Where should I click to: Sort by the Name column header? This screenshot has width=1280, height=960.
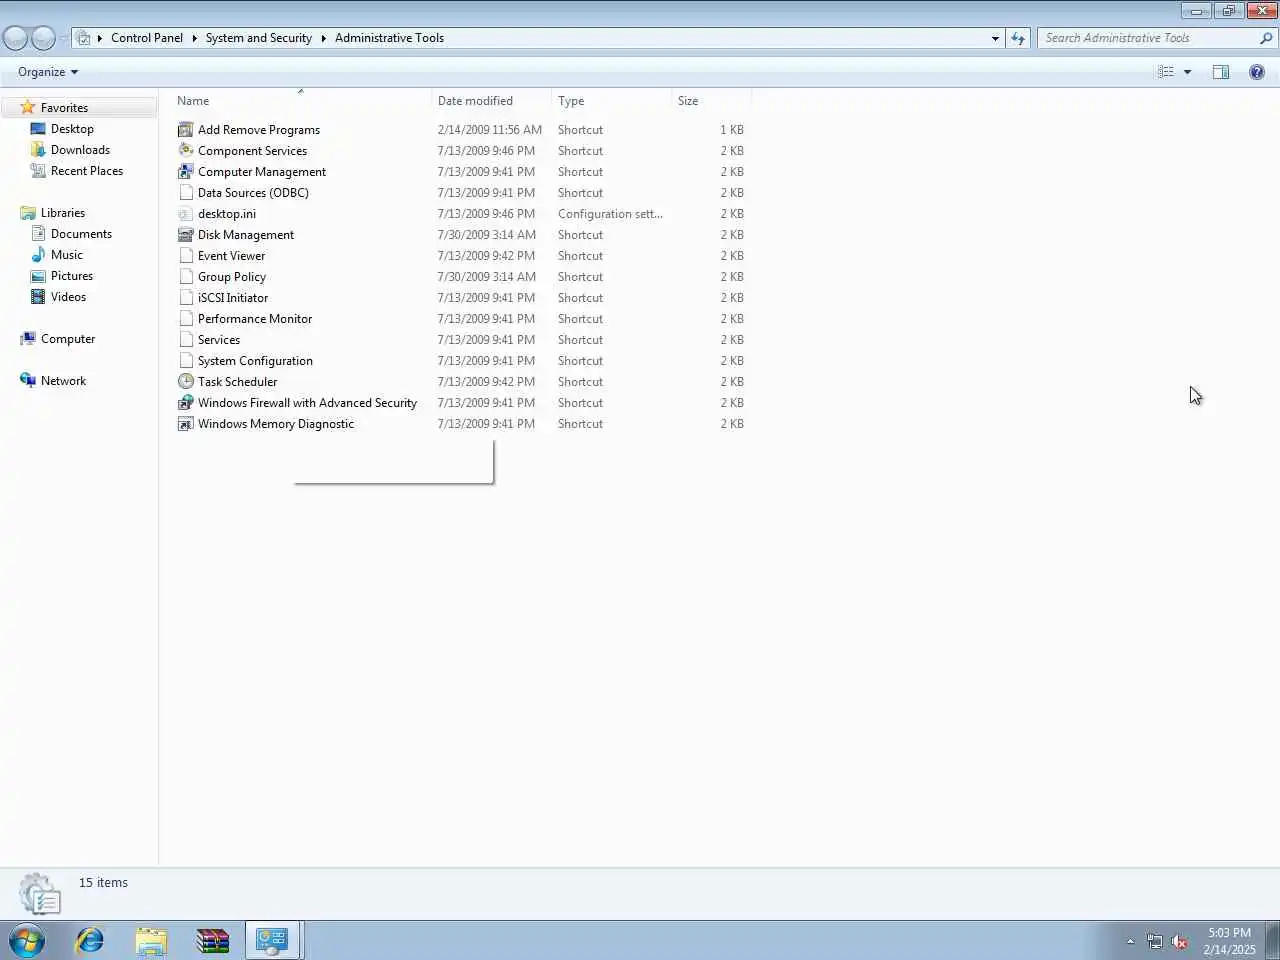tap(300, 101)
